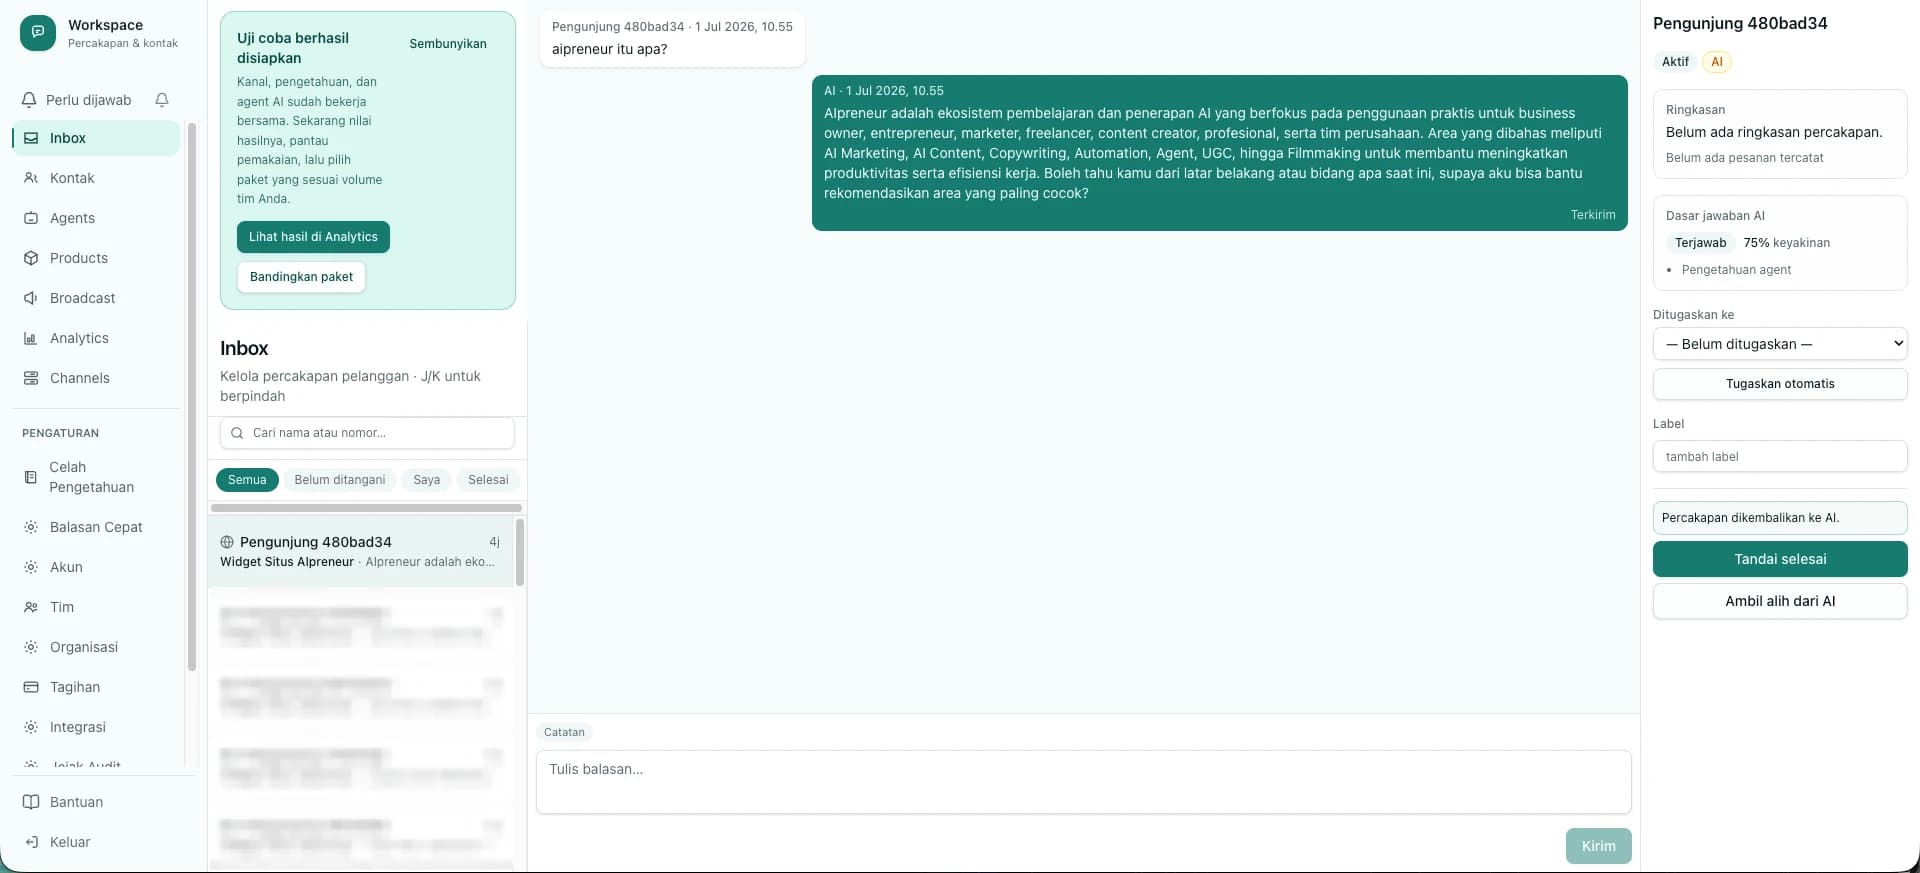The width and height of the screenshot is (1920, 873).
Task: Click the filter tabs horizontal scrollbar
Action: pos(366,508)
